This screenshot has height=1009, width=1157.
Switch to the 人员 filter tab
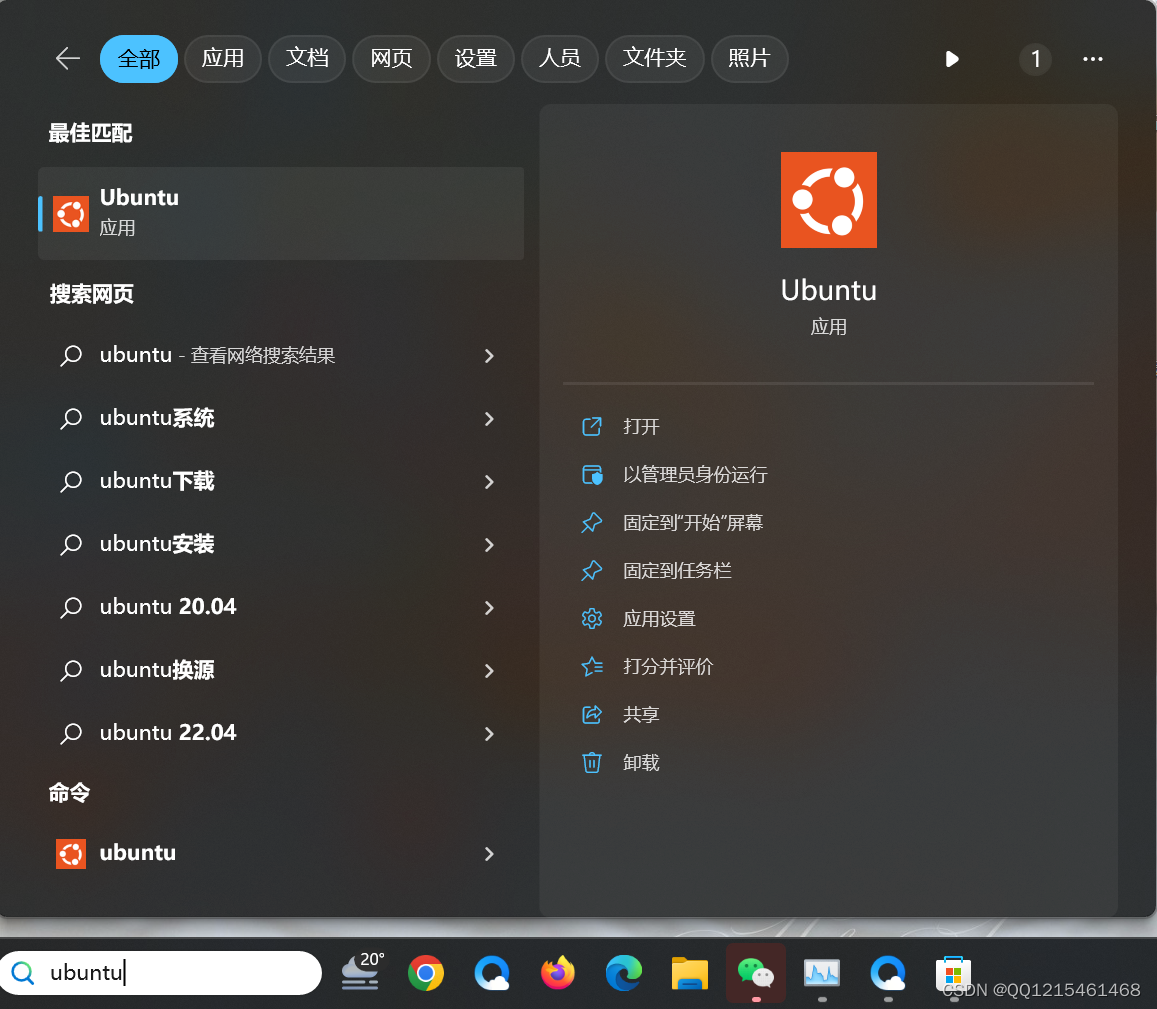pos(559,58)
